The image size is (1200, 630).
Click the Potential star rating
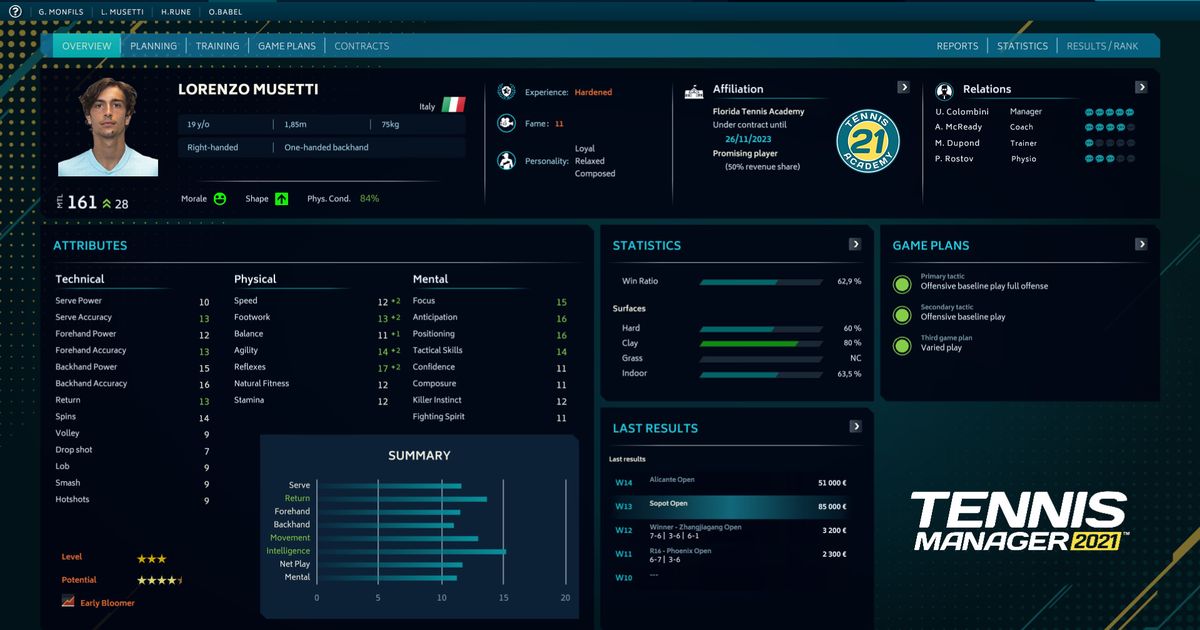point(160,580)
